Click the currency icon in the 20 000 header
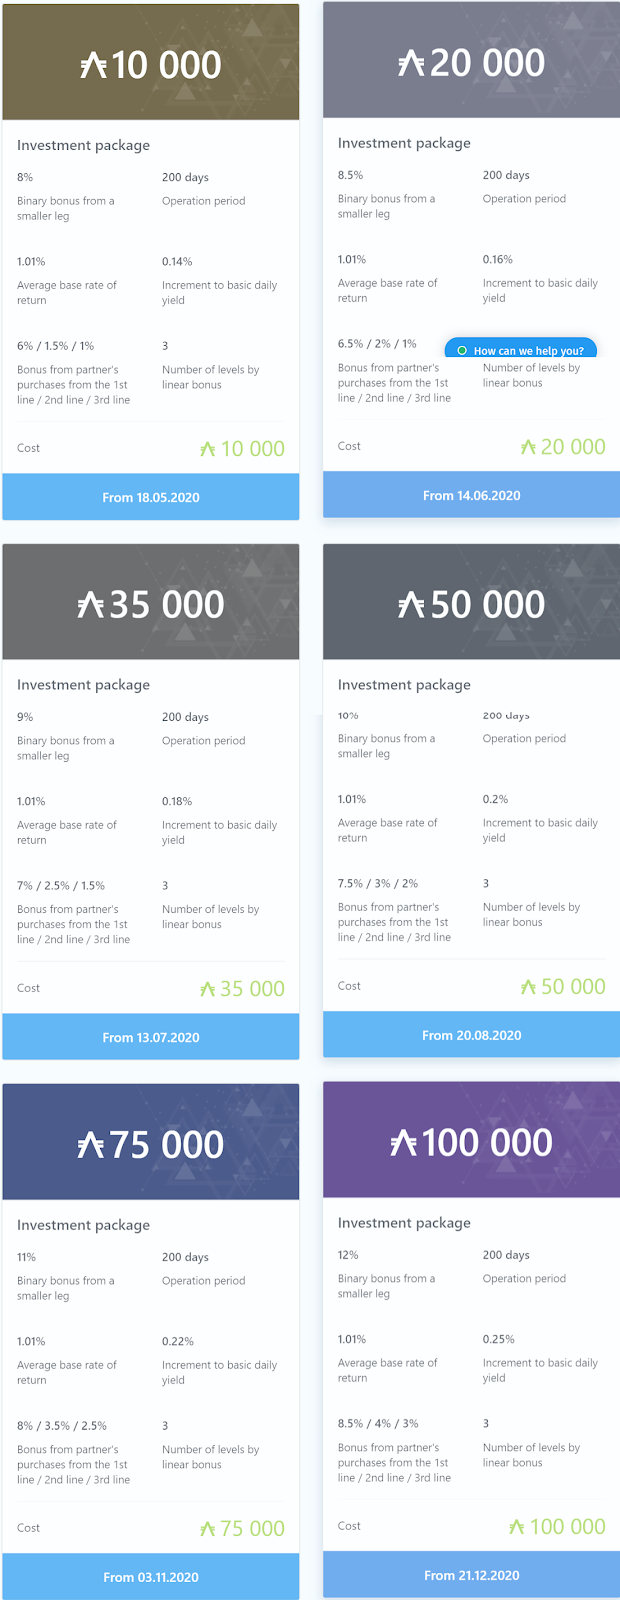Image resolution: width=620 pixels, height=1600 pixels. (411, 64)
